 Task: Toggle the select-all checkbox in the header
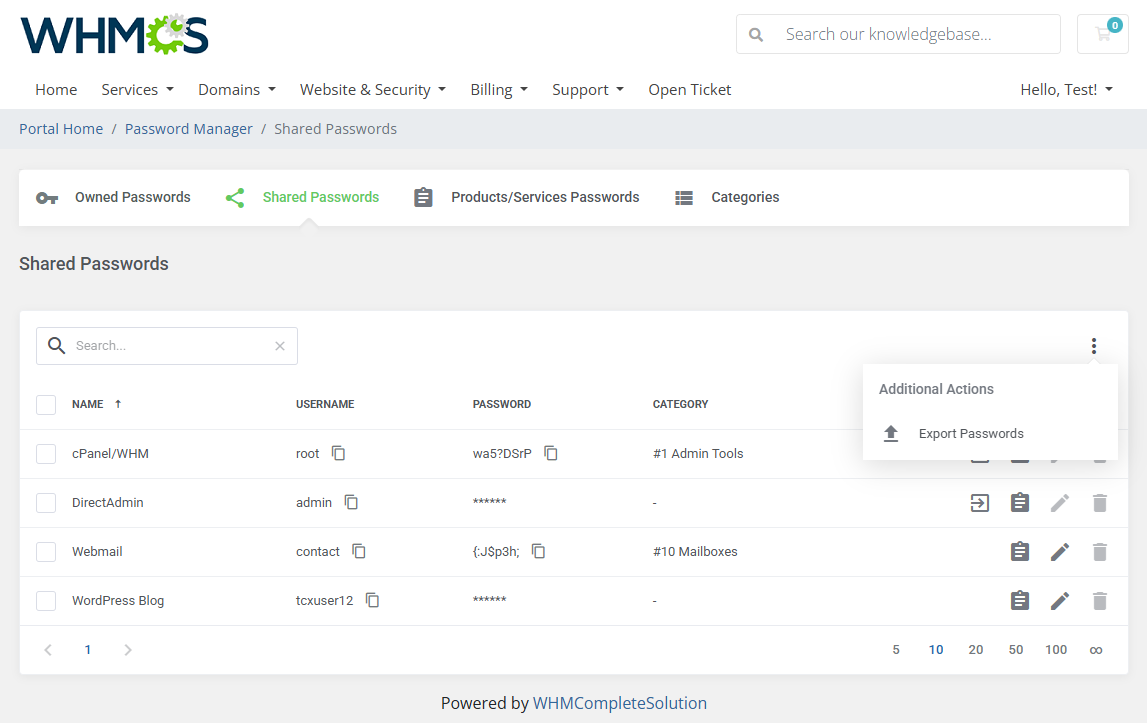tap(46, 405)
